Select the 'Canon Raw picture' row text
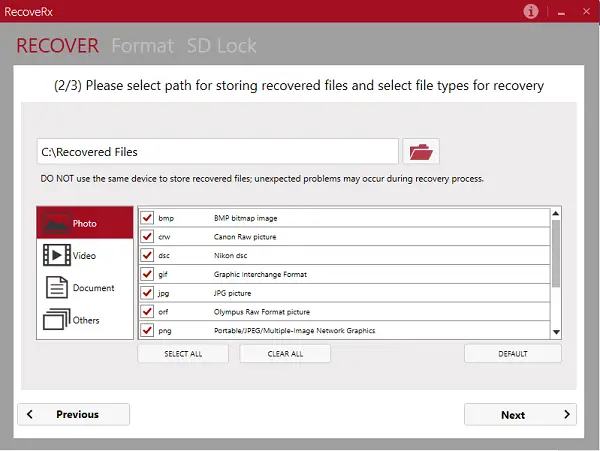 point(245,237)
